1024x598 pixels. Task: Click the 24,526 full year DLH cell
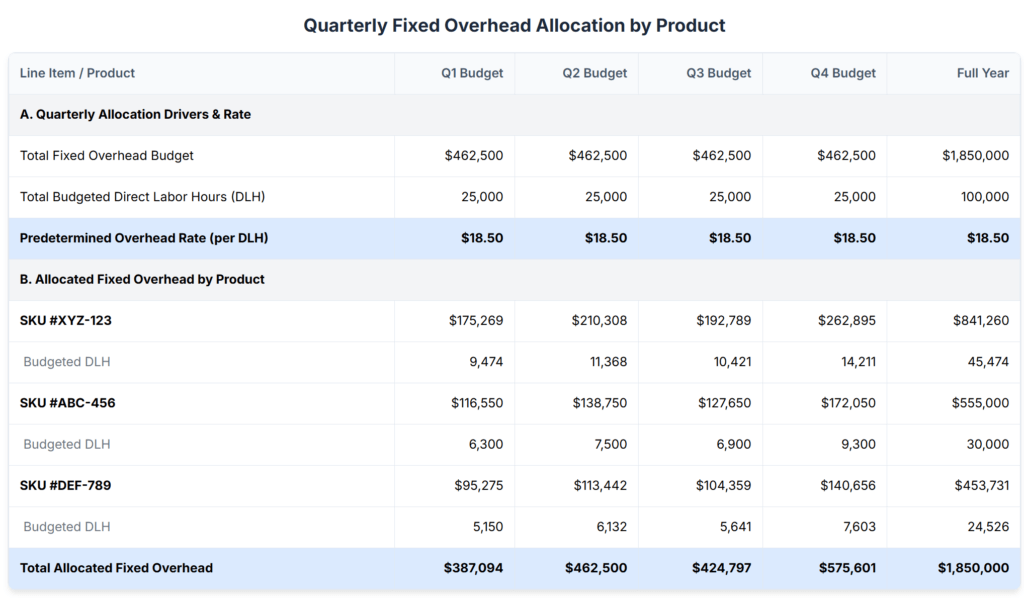coord(988,527)
